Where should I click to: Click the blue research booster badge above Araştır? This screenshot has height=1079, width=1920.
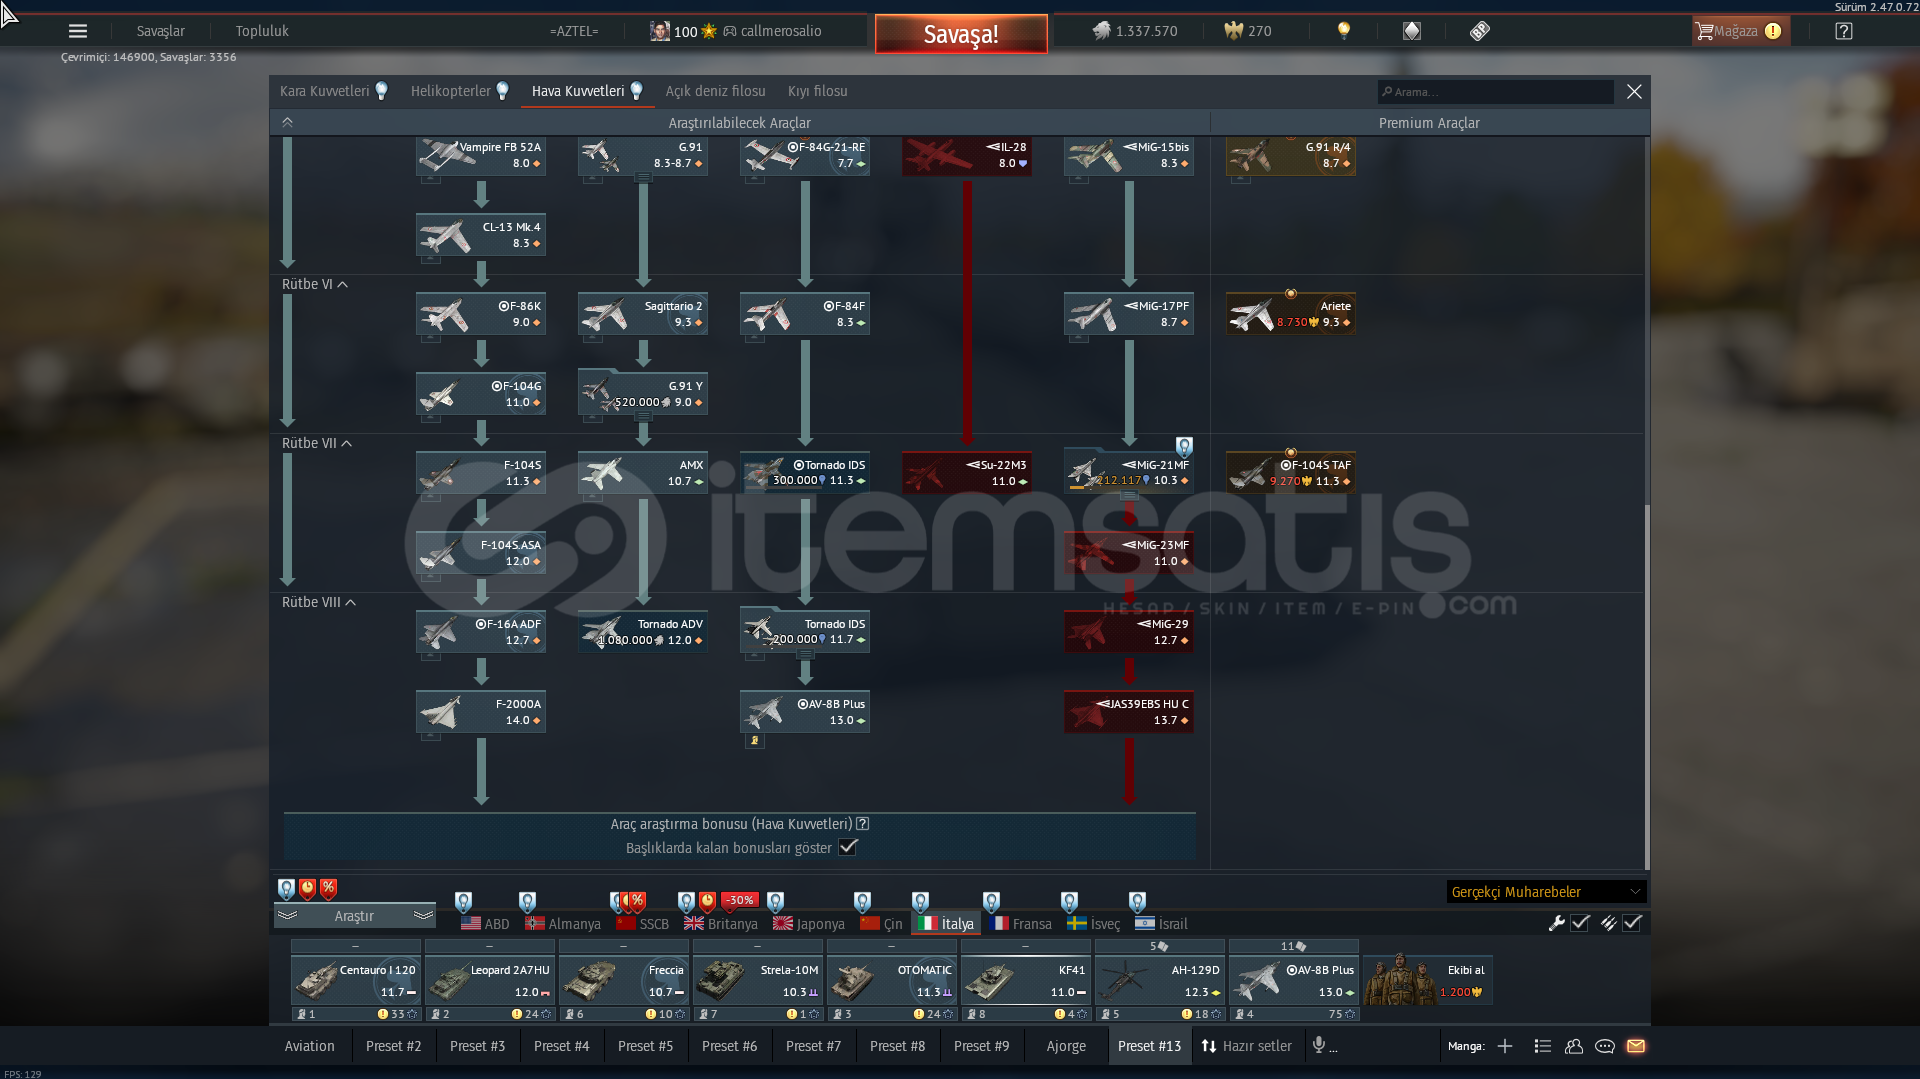tap(286, 888)
